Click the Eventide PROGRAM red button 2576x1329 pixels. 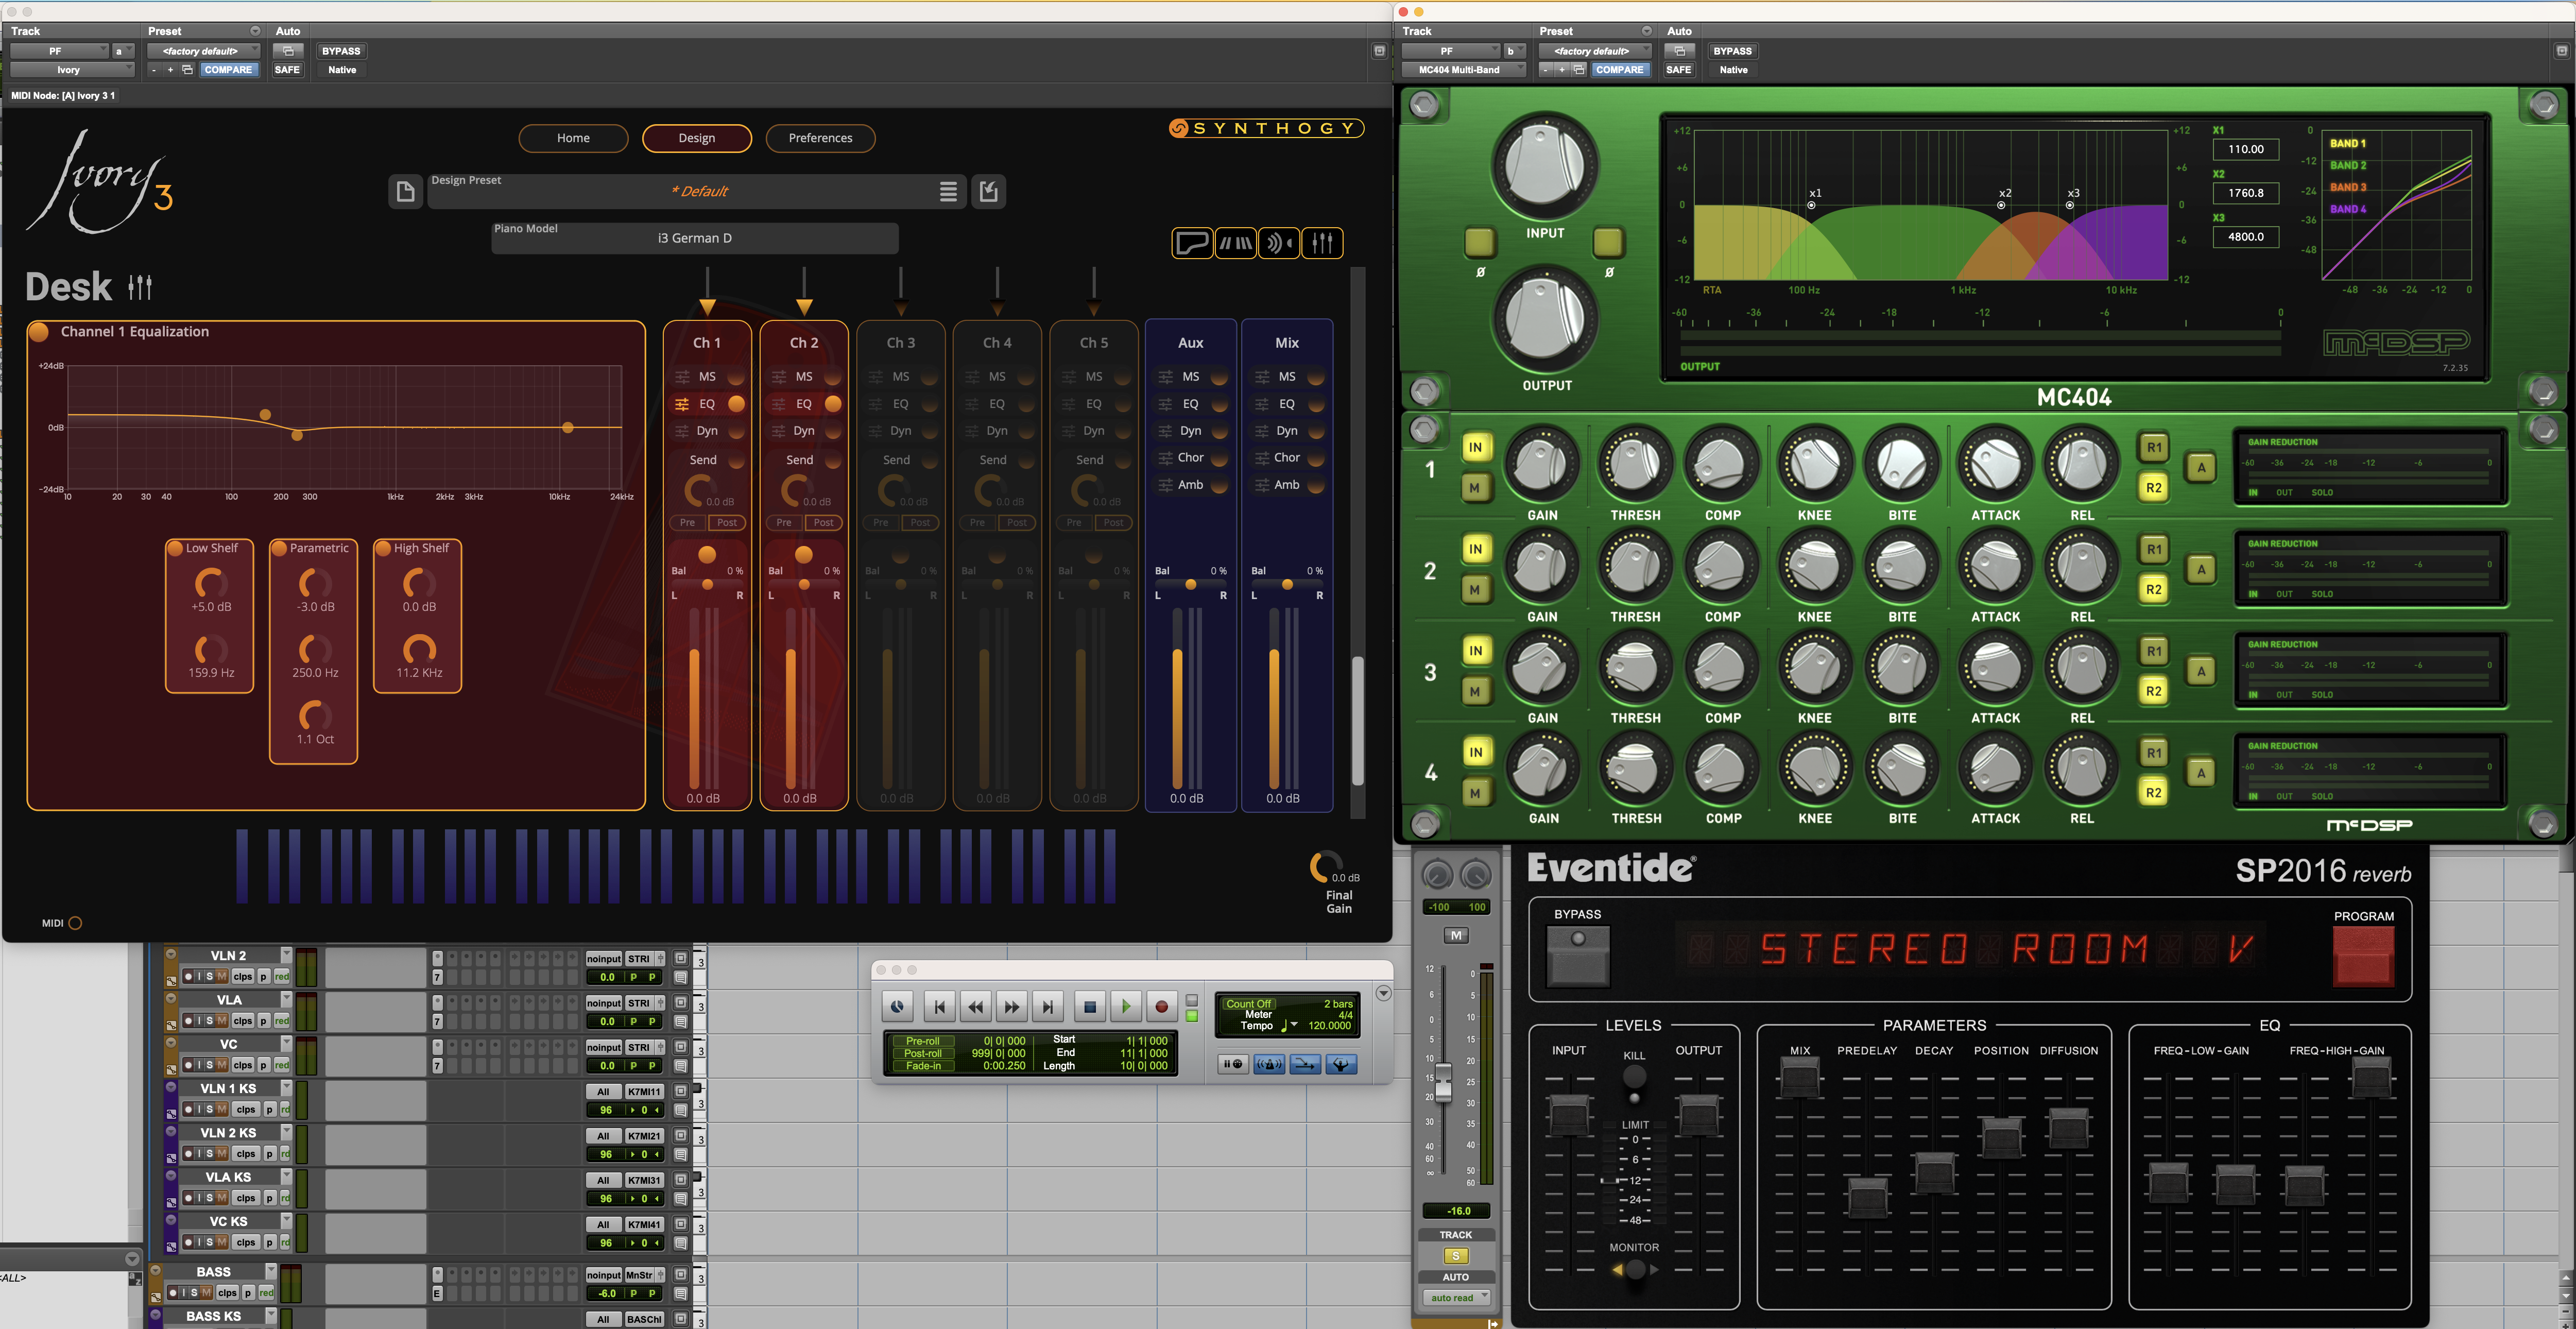coord(2363,956)
